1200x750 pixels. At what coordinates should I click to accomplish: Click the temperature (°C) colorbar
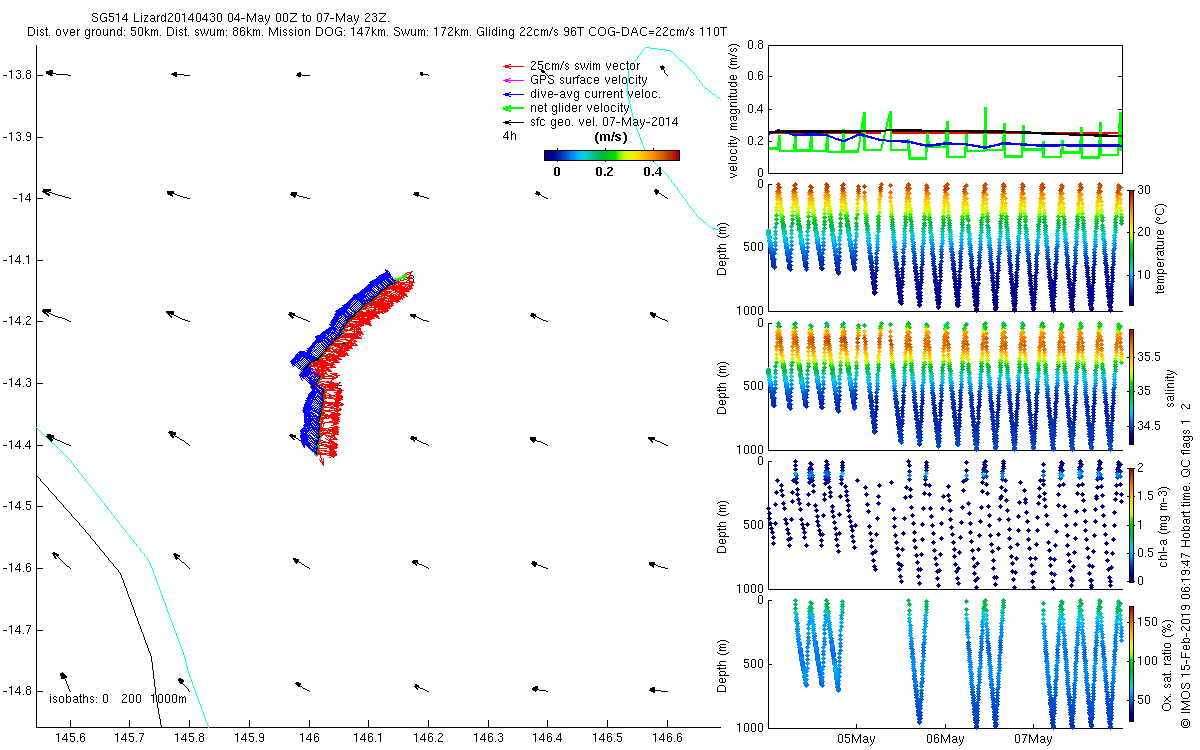pyautogui.click(x=1130, y=245)
